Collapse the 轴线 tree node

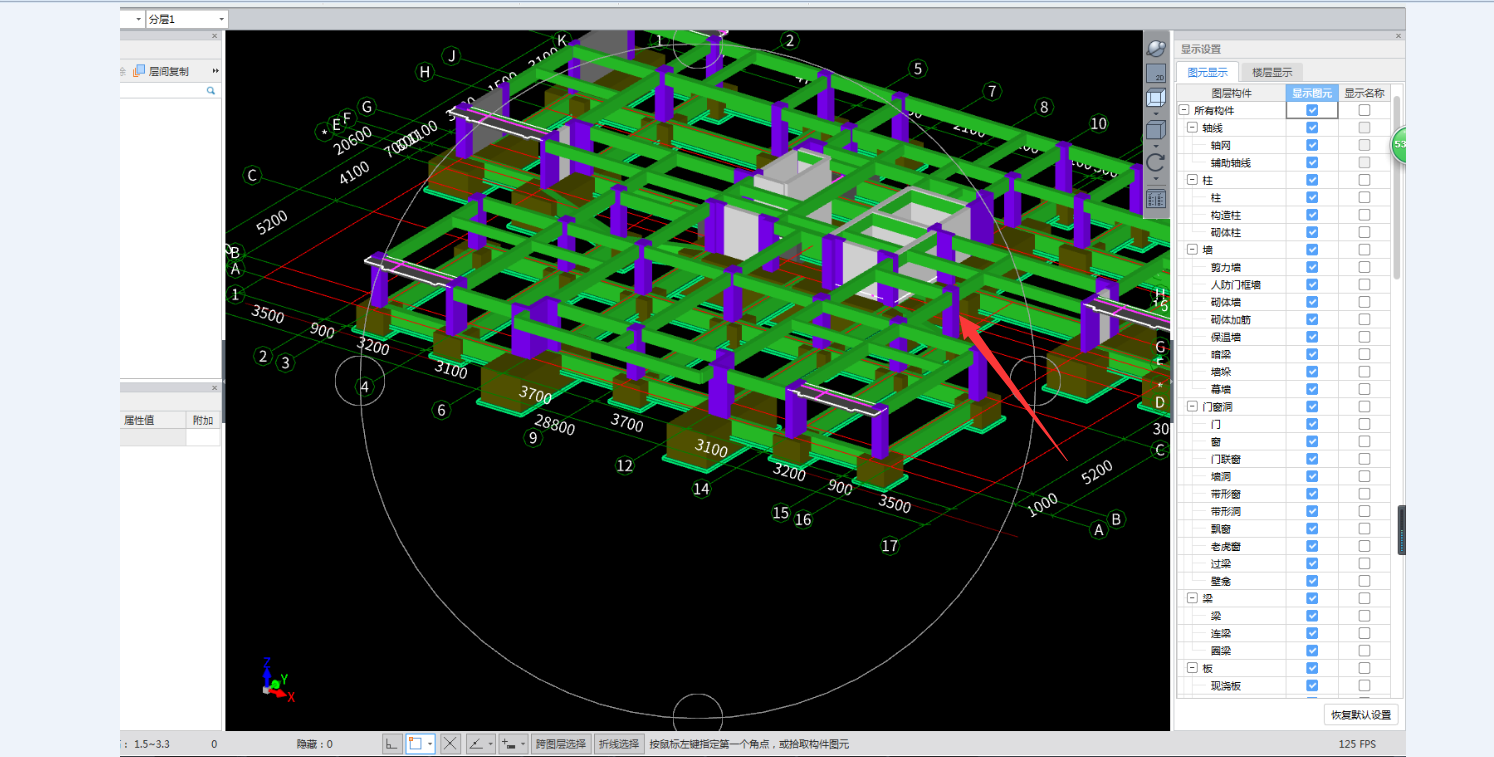[1192, 128]
